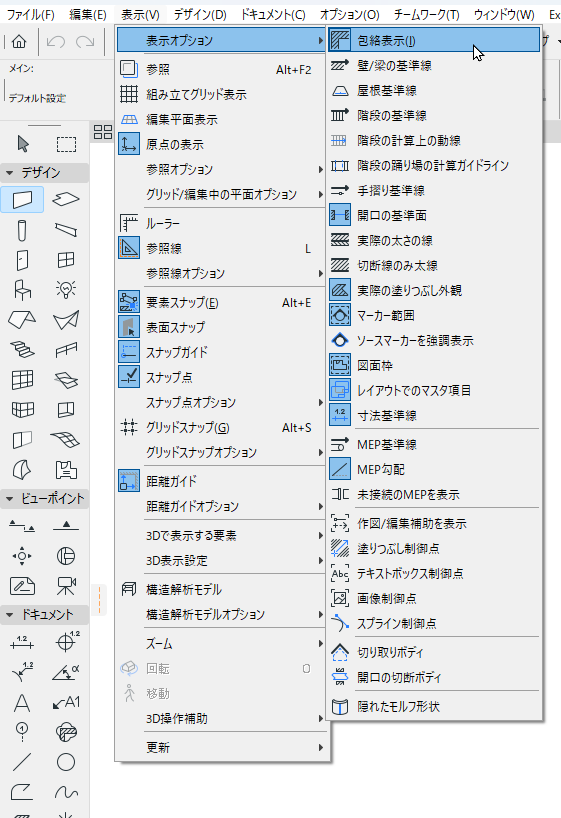Screen dimensions: 561x818
Task: Open the デザイン(D) menu
Action: point(200,15)
